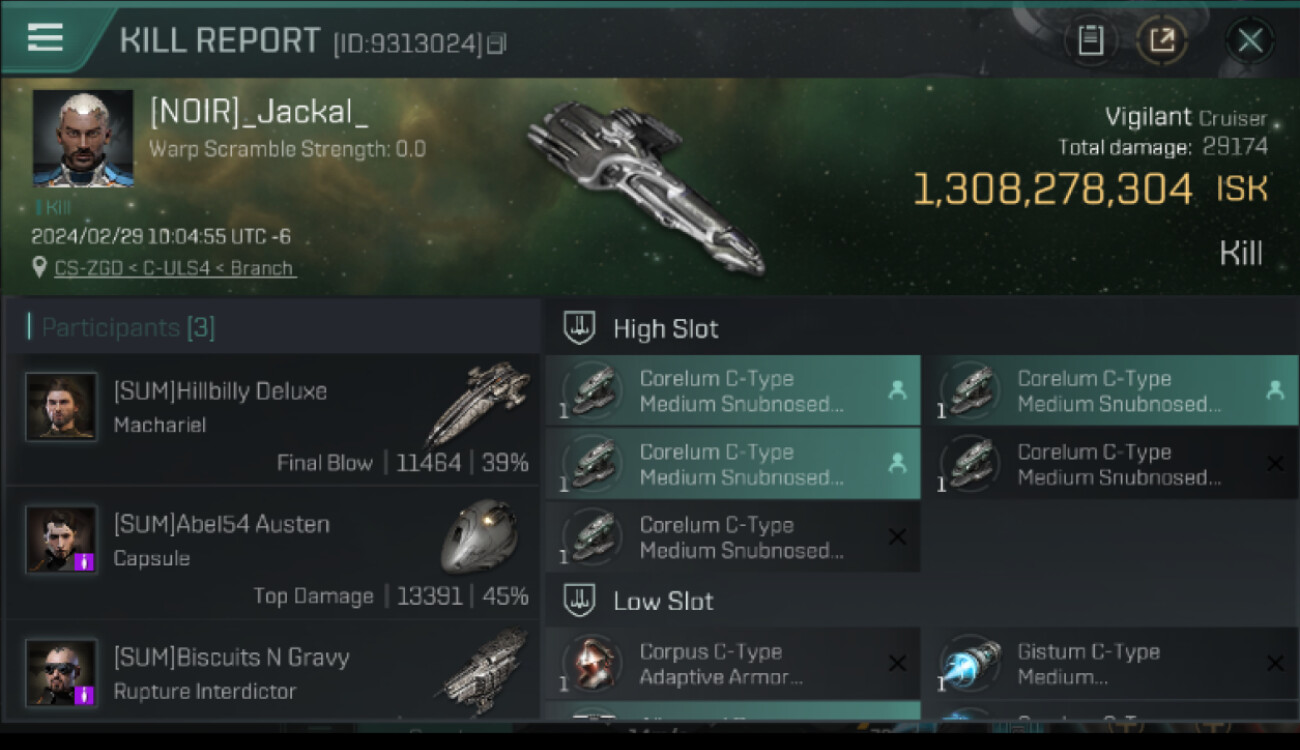
Task: Click the Capsule ship icon
Action: pos(479,536)
